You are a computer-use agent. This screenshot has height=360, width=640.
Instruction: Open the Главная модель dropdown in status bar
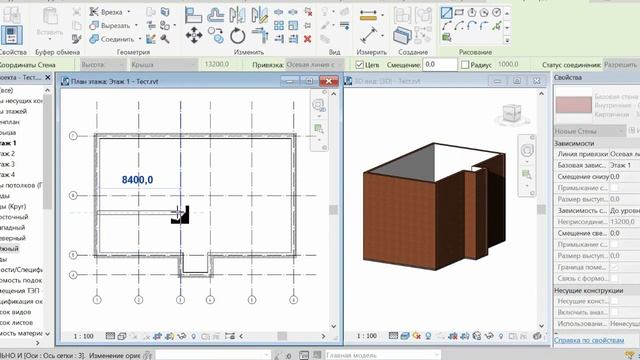382,355
